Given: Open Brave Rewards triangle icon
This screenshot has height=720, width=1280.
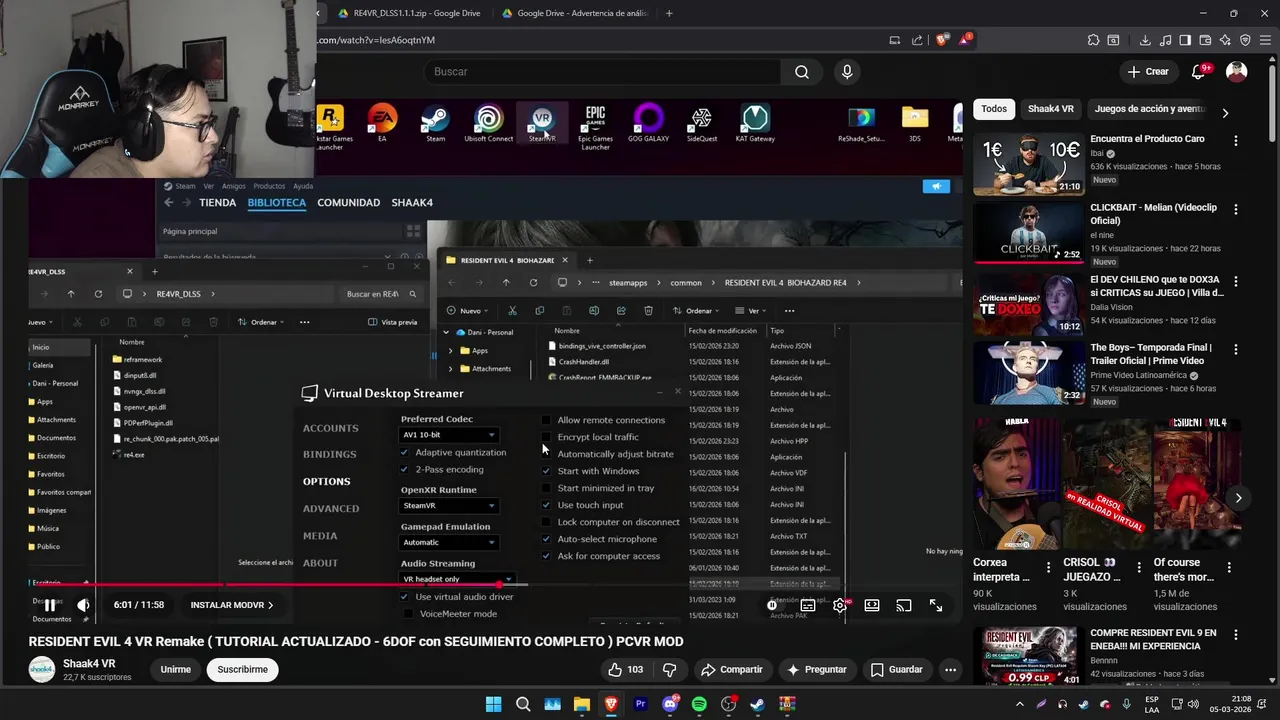Looking at the screenshot, I should click(965, 40).
